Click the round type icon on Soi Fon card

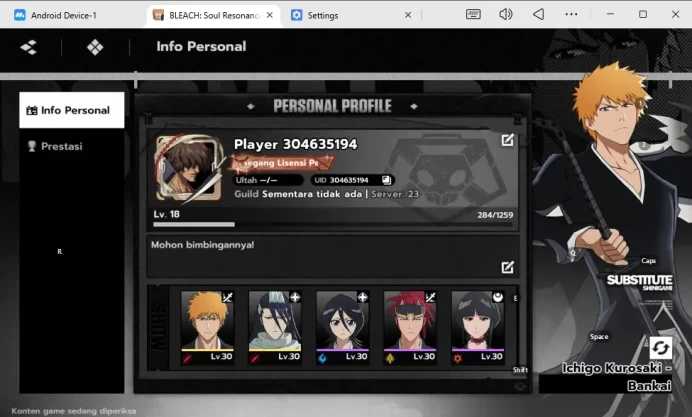click(498, 297)
